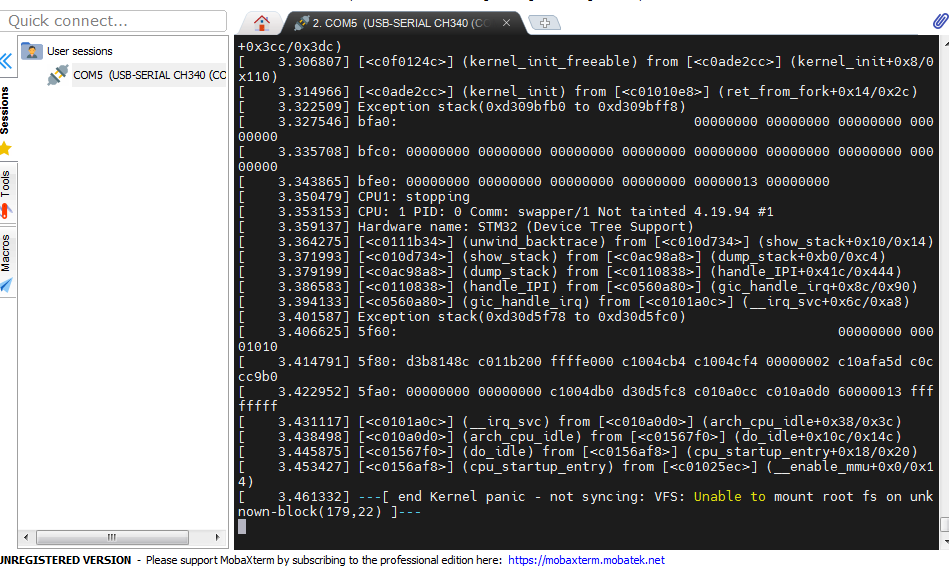This screenshot has width=949, height=567.
Task: Click 'UNREGISTERED VERSION' status text
Action: (65, 560)
